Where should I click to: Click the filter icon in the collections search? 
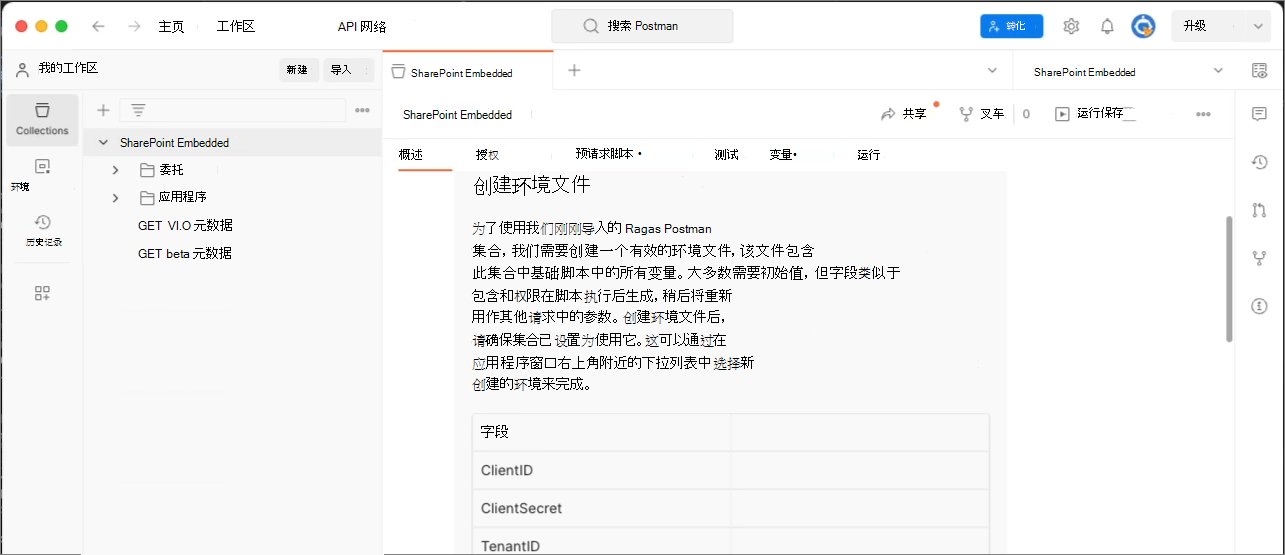138,110
